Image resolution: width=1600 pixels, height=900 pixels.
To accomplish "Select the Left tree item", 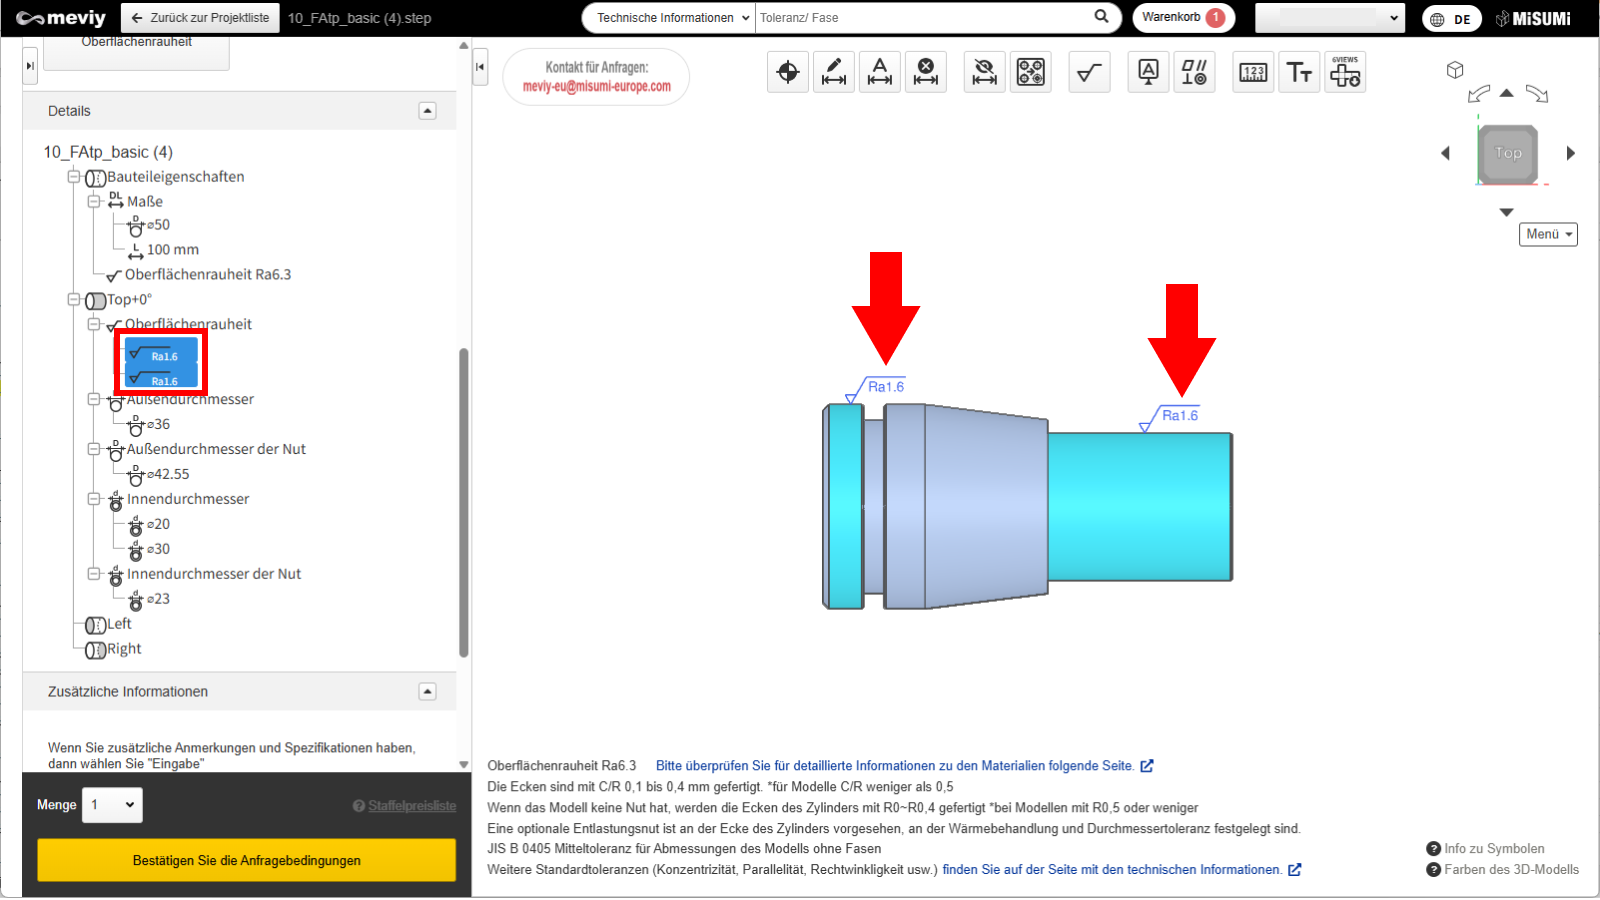I will pos(119,624).
